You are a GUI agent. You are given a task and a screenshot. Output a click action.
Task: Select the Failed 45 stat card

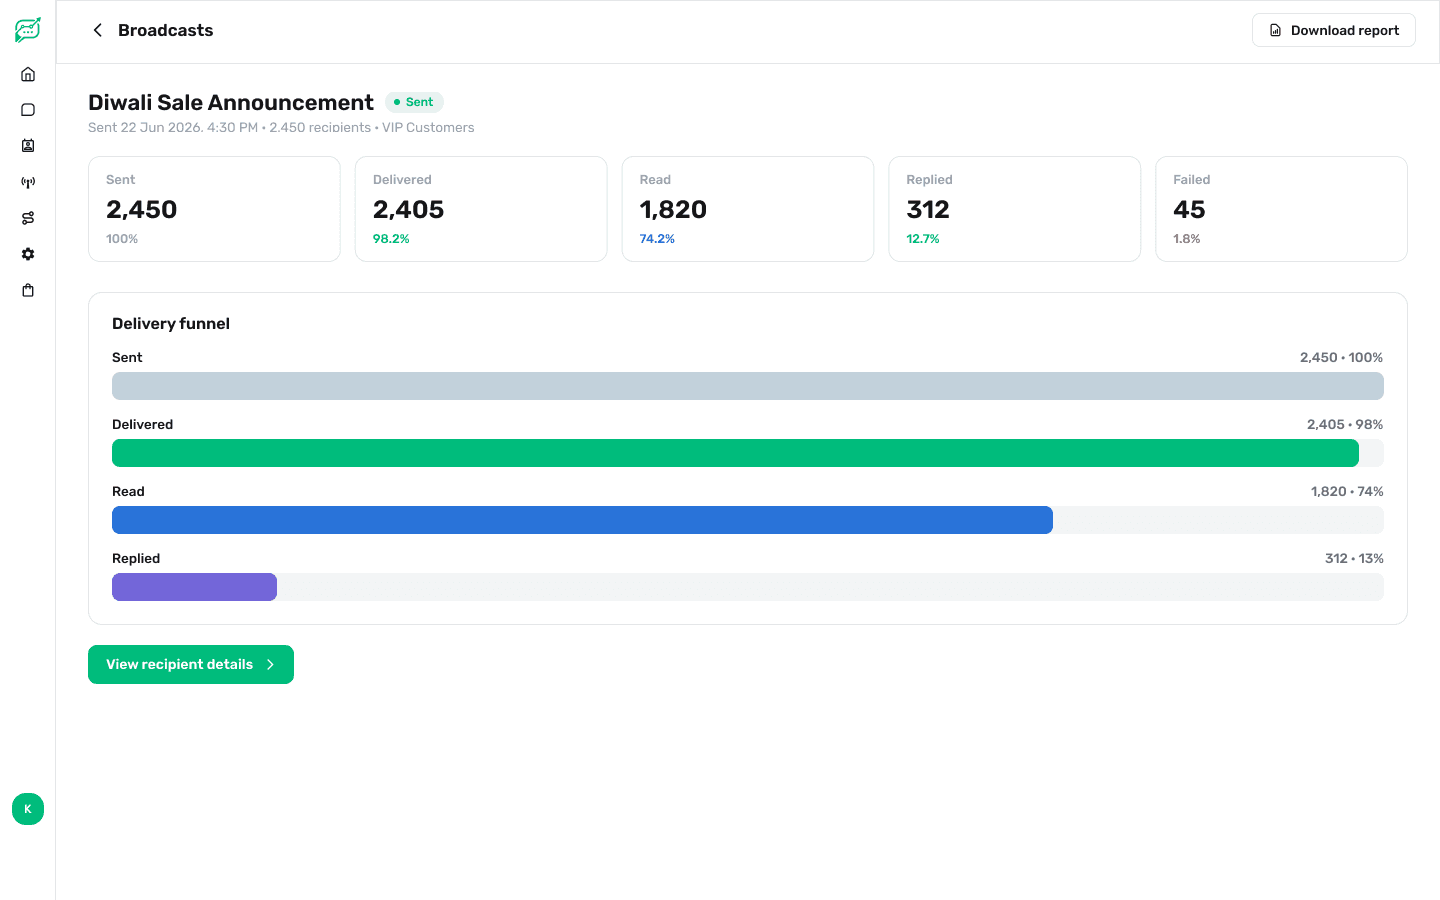click(x=1281, y=209)
